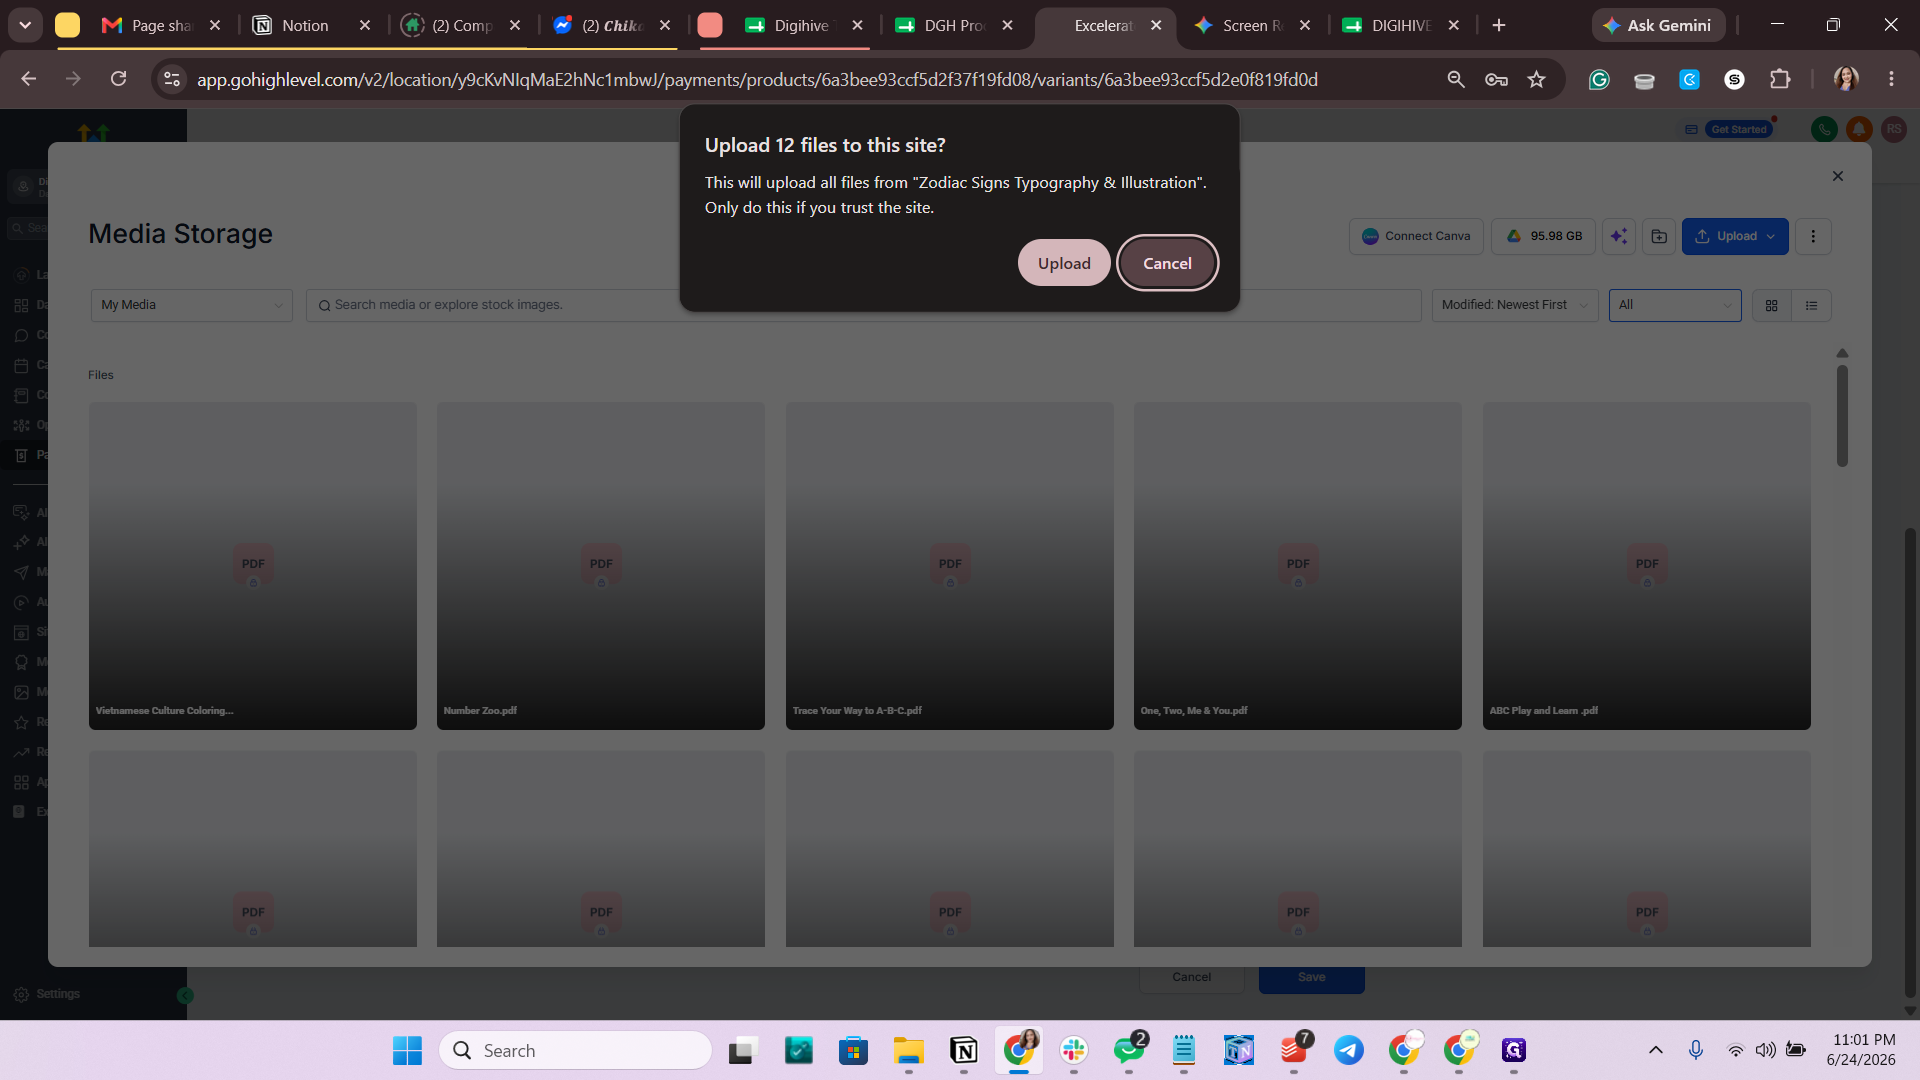
Task: Switch to list view layout
Action: click(1811, 305)
